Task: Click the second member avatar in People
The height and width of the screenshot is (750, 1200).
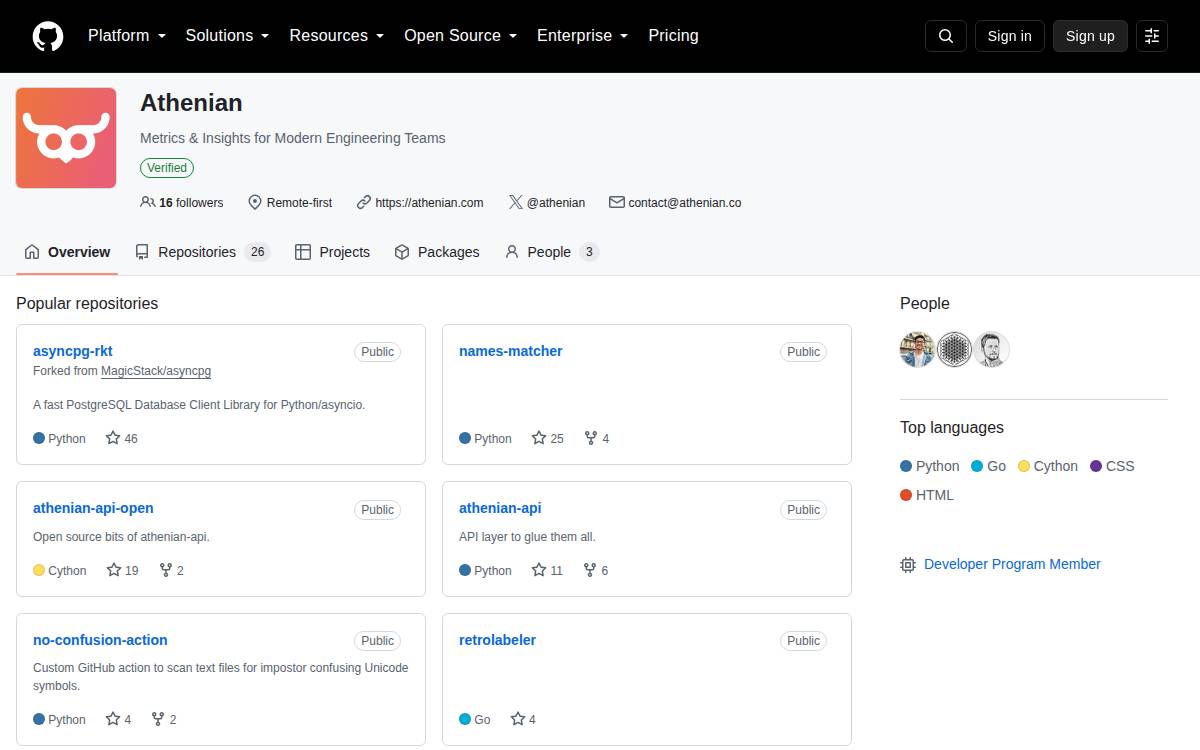Action: point(954,350)
